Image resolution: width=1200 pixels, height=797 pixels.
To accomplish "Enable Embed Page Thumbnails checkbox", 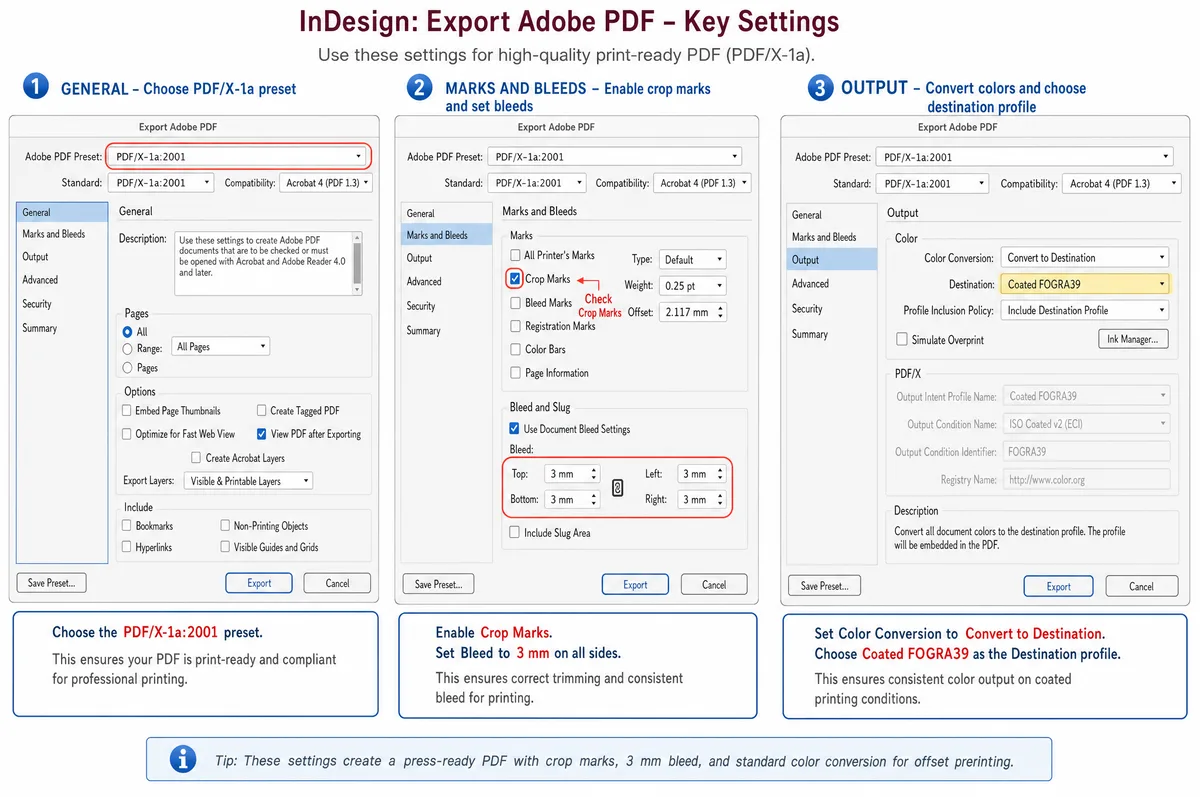I will click(x=127, y=411).
